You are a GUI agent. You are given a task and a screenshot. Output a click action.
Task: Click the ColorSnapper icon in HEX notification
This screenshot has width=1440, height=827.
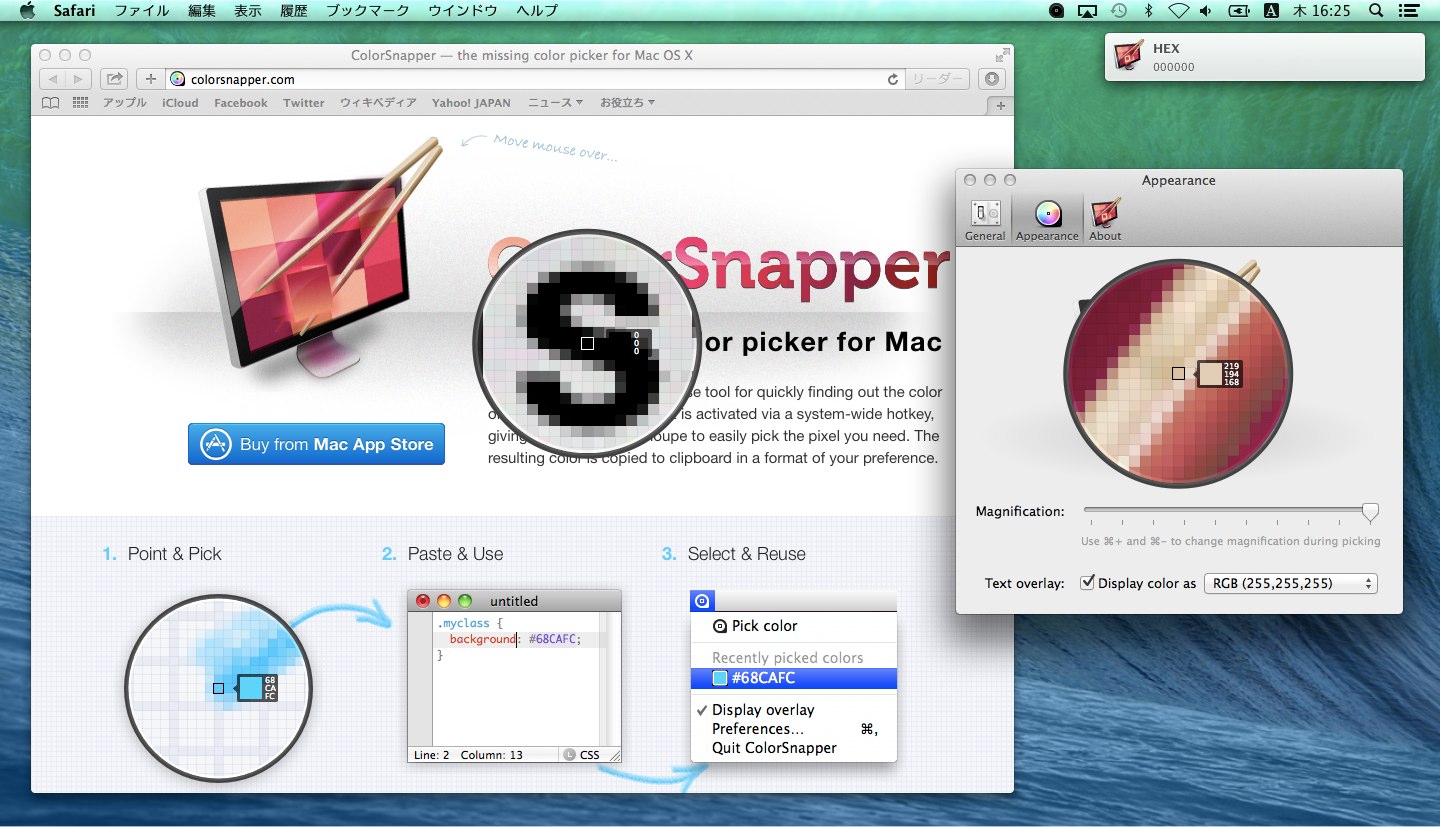pos(1130,58)
